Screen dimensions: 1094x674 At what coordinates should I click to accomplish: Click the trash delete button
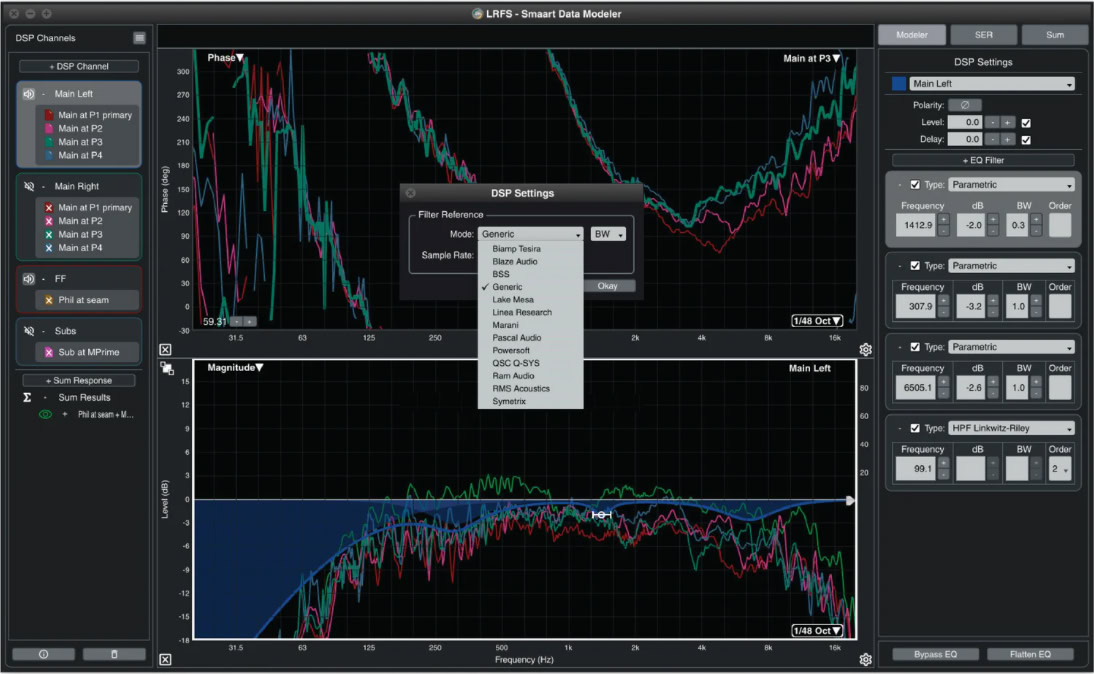pyautogui.click(x=114, y=654)
